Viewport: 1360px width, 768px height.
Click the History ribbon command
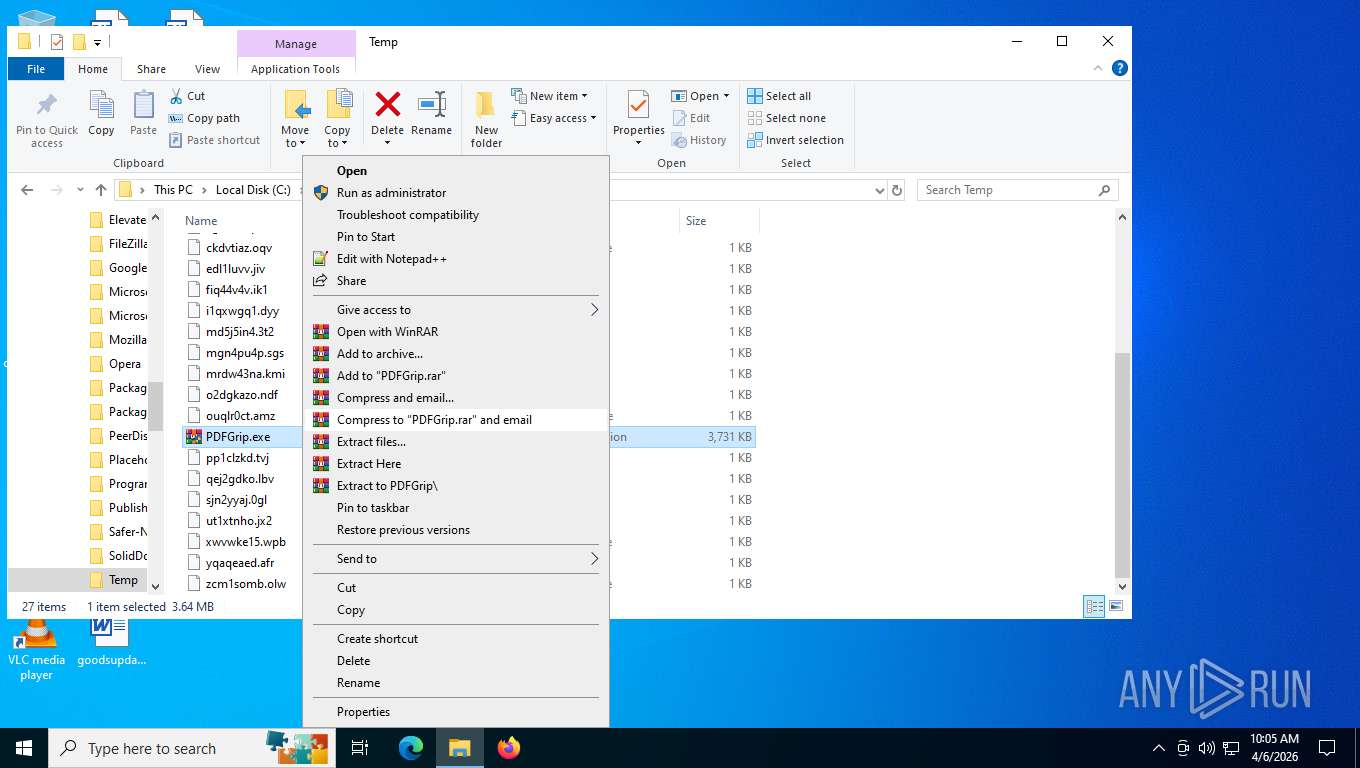pyautogui.click(x=699, y=140)
